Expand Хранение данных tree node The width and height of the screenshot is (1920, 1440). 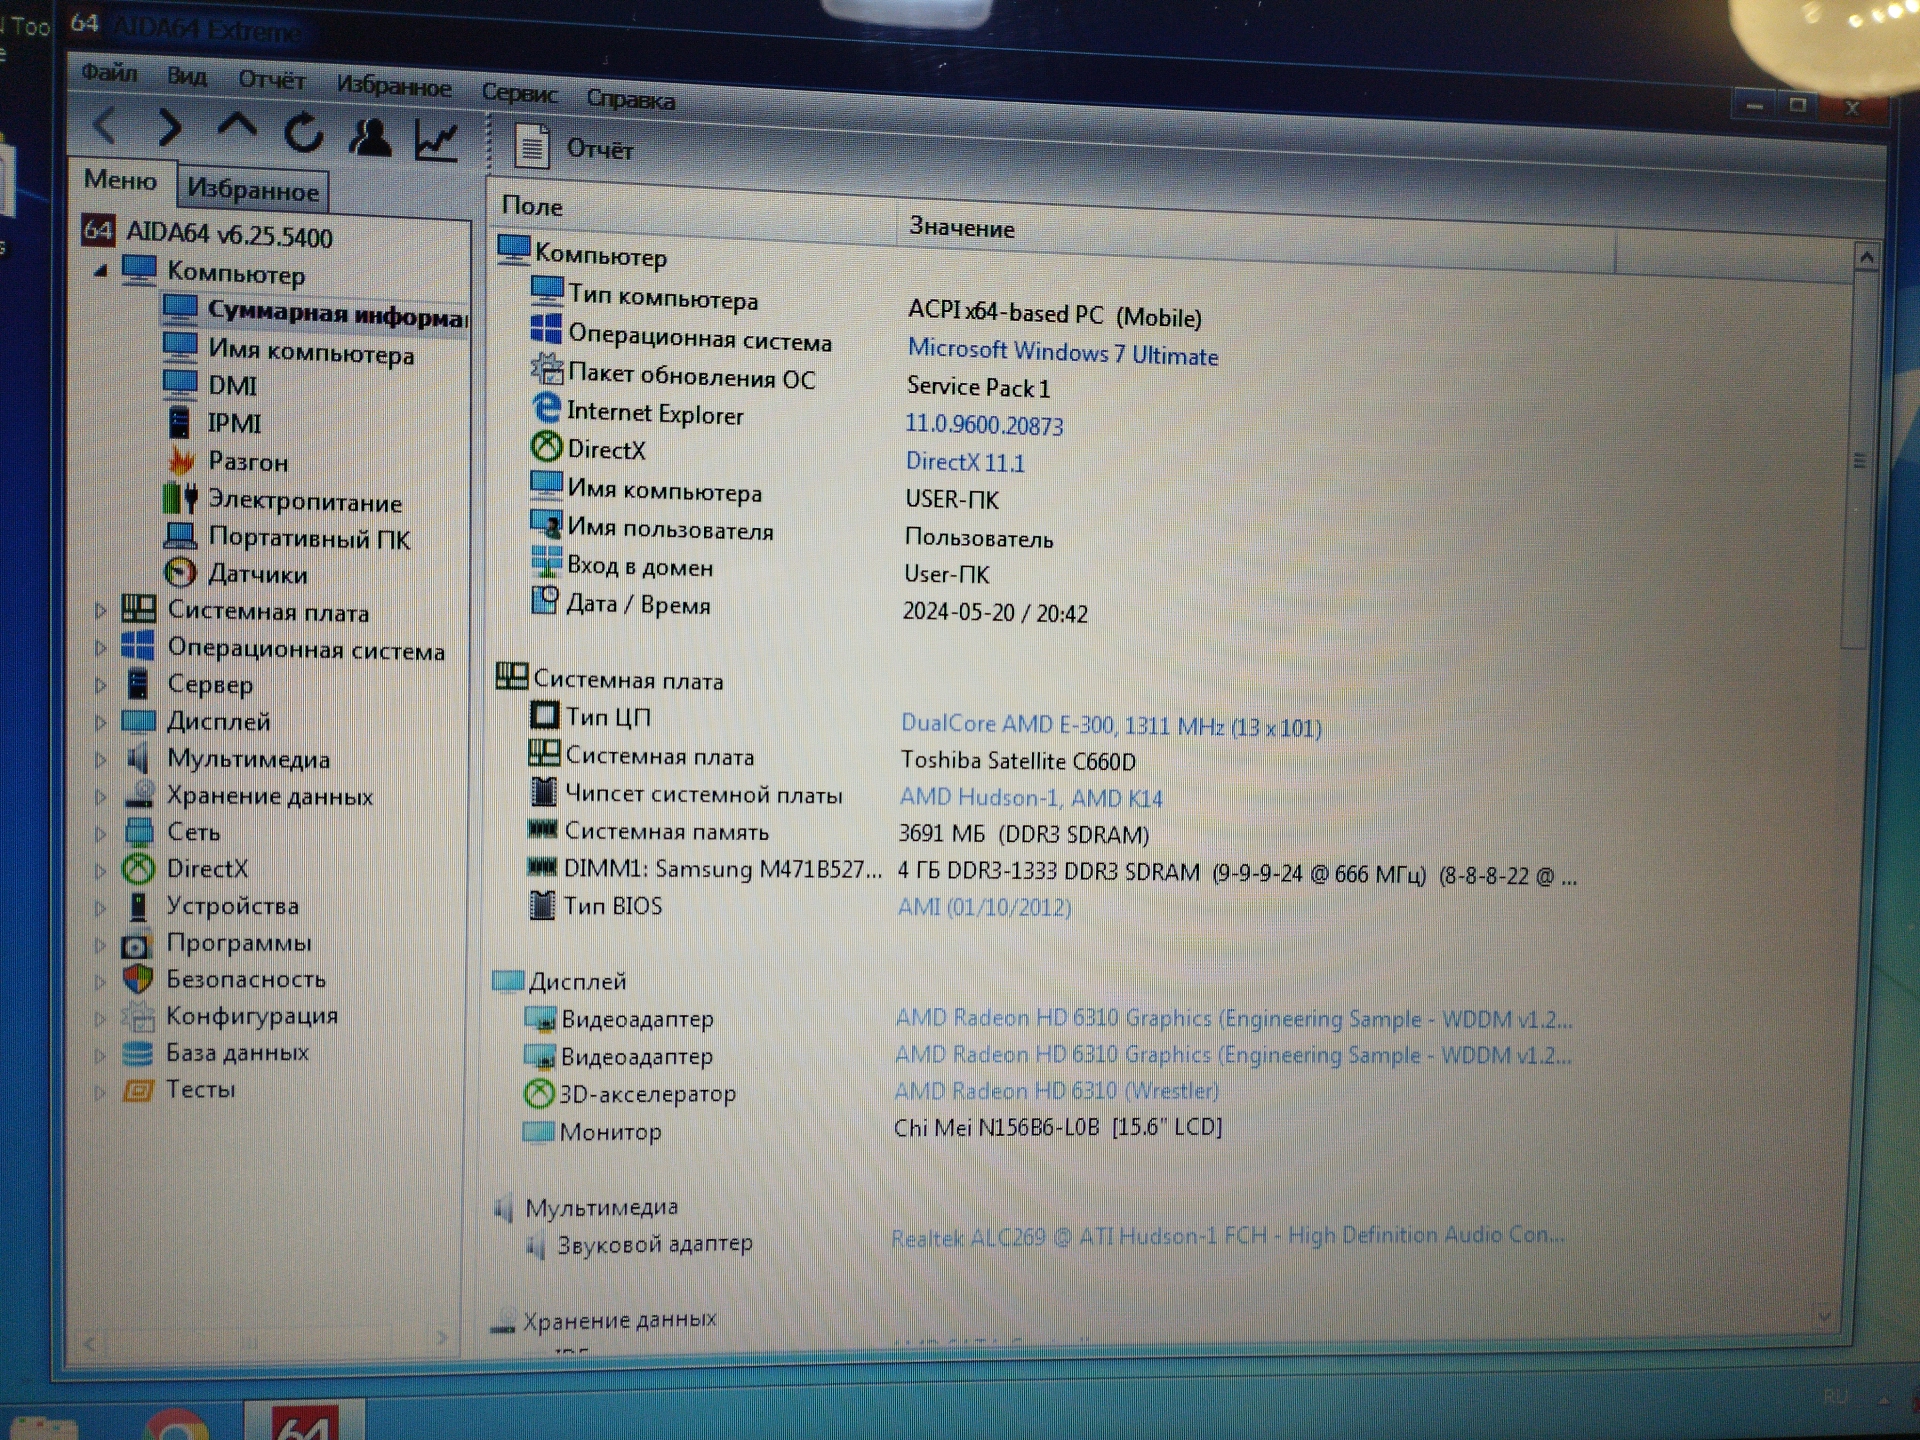100,796
